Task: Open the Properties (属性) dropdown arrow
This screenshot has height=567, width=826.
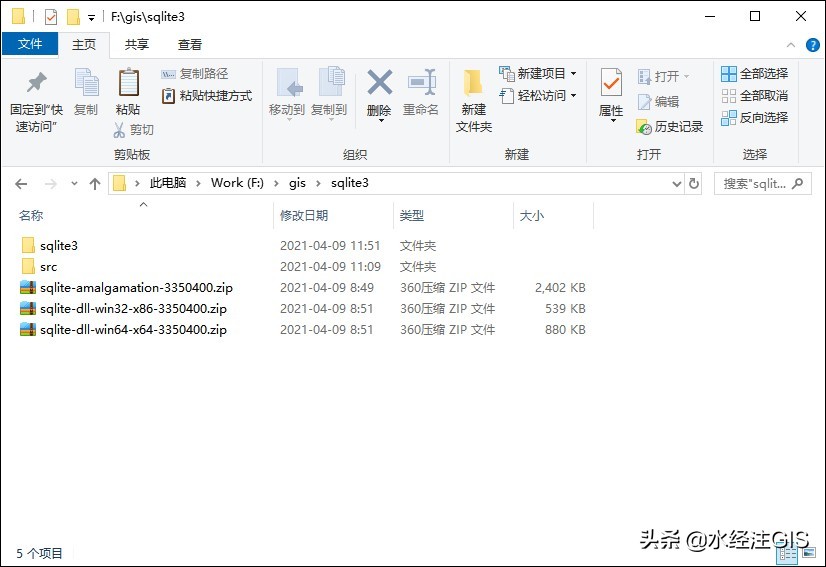Action: (613, 121)
